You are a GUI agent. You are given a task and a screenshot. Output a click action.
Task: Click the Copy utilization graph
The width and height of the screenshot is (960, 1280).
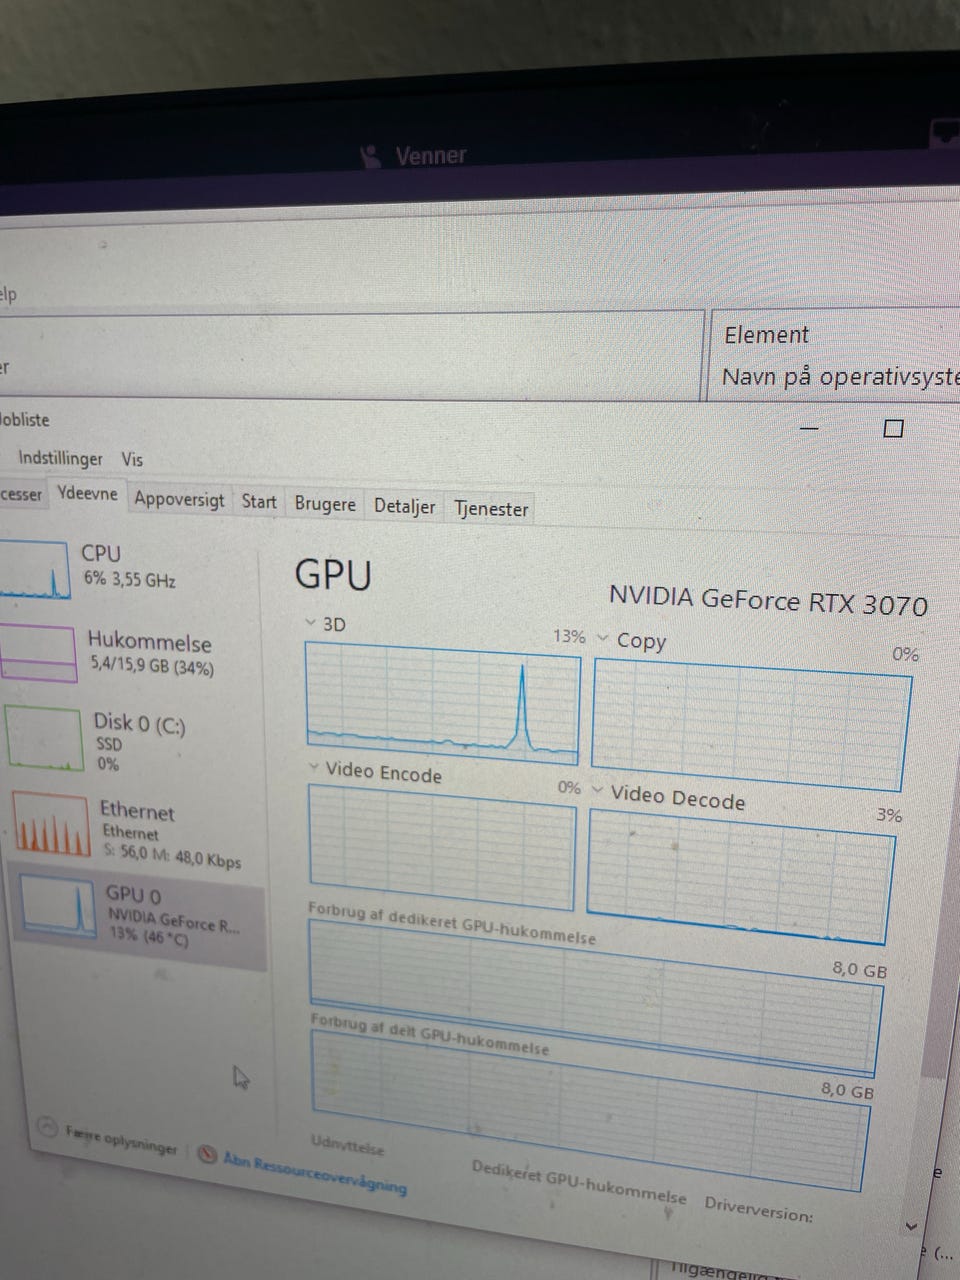point(751,726)
